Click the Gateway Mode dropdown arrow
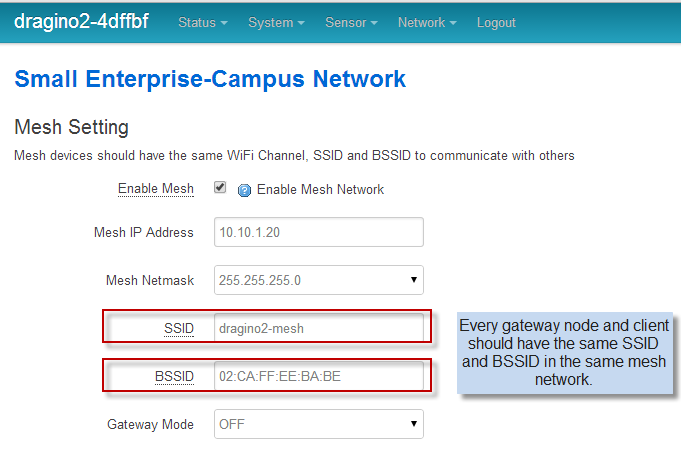 [414, 424]
